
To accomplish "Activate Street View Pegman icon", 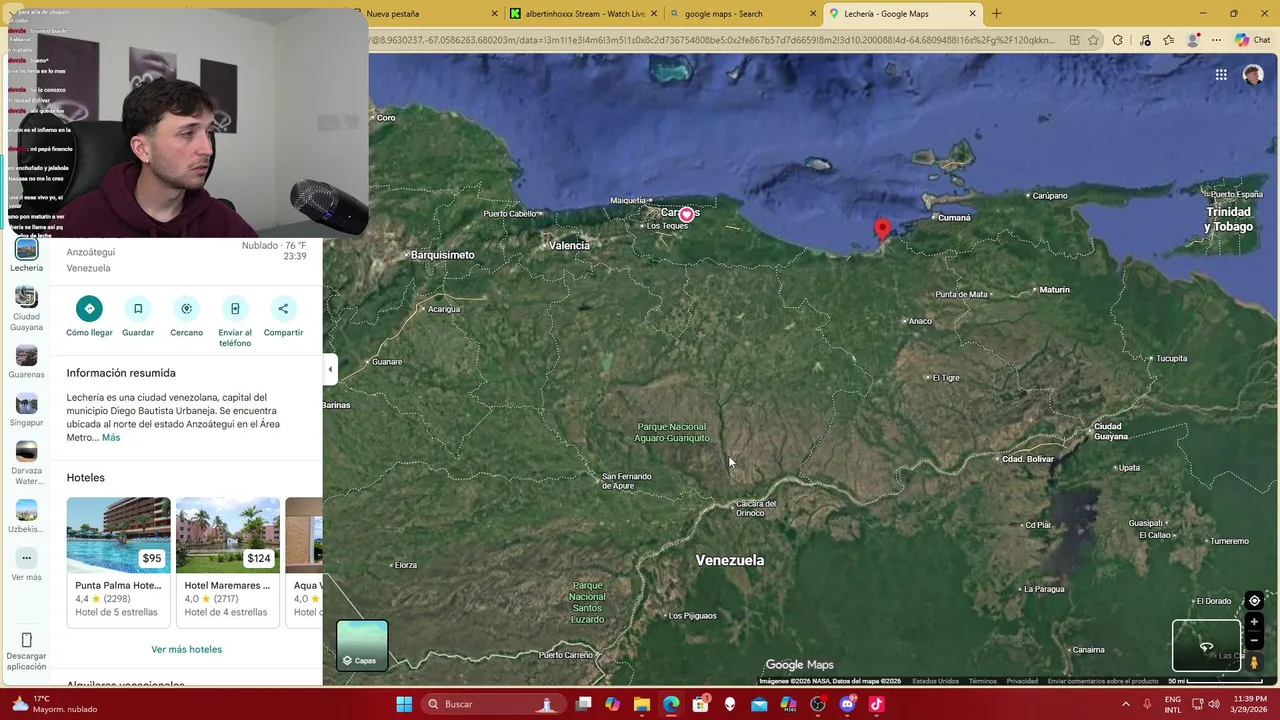I will tap(1254, 662).
